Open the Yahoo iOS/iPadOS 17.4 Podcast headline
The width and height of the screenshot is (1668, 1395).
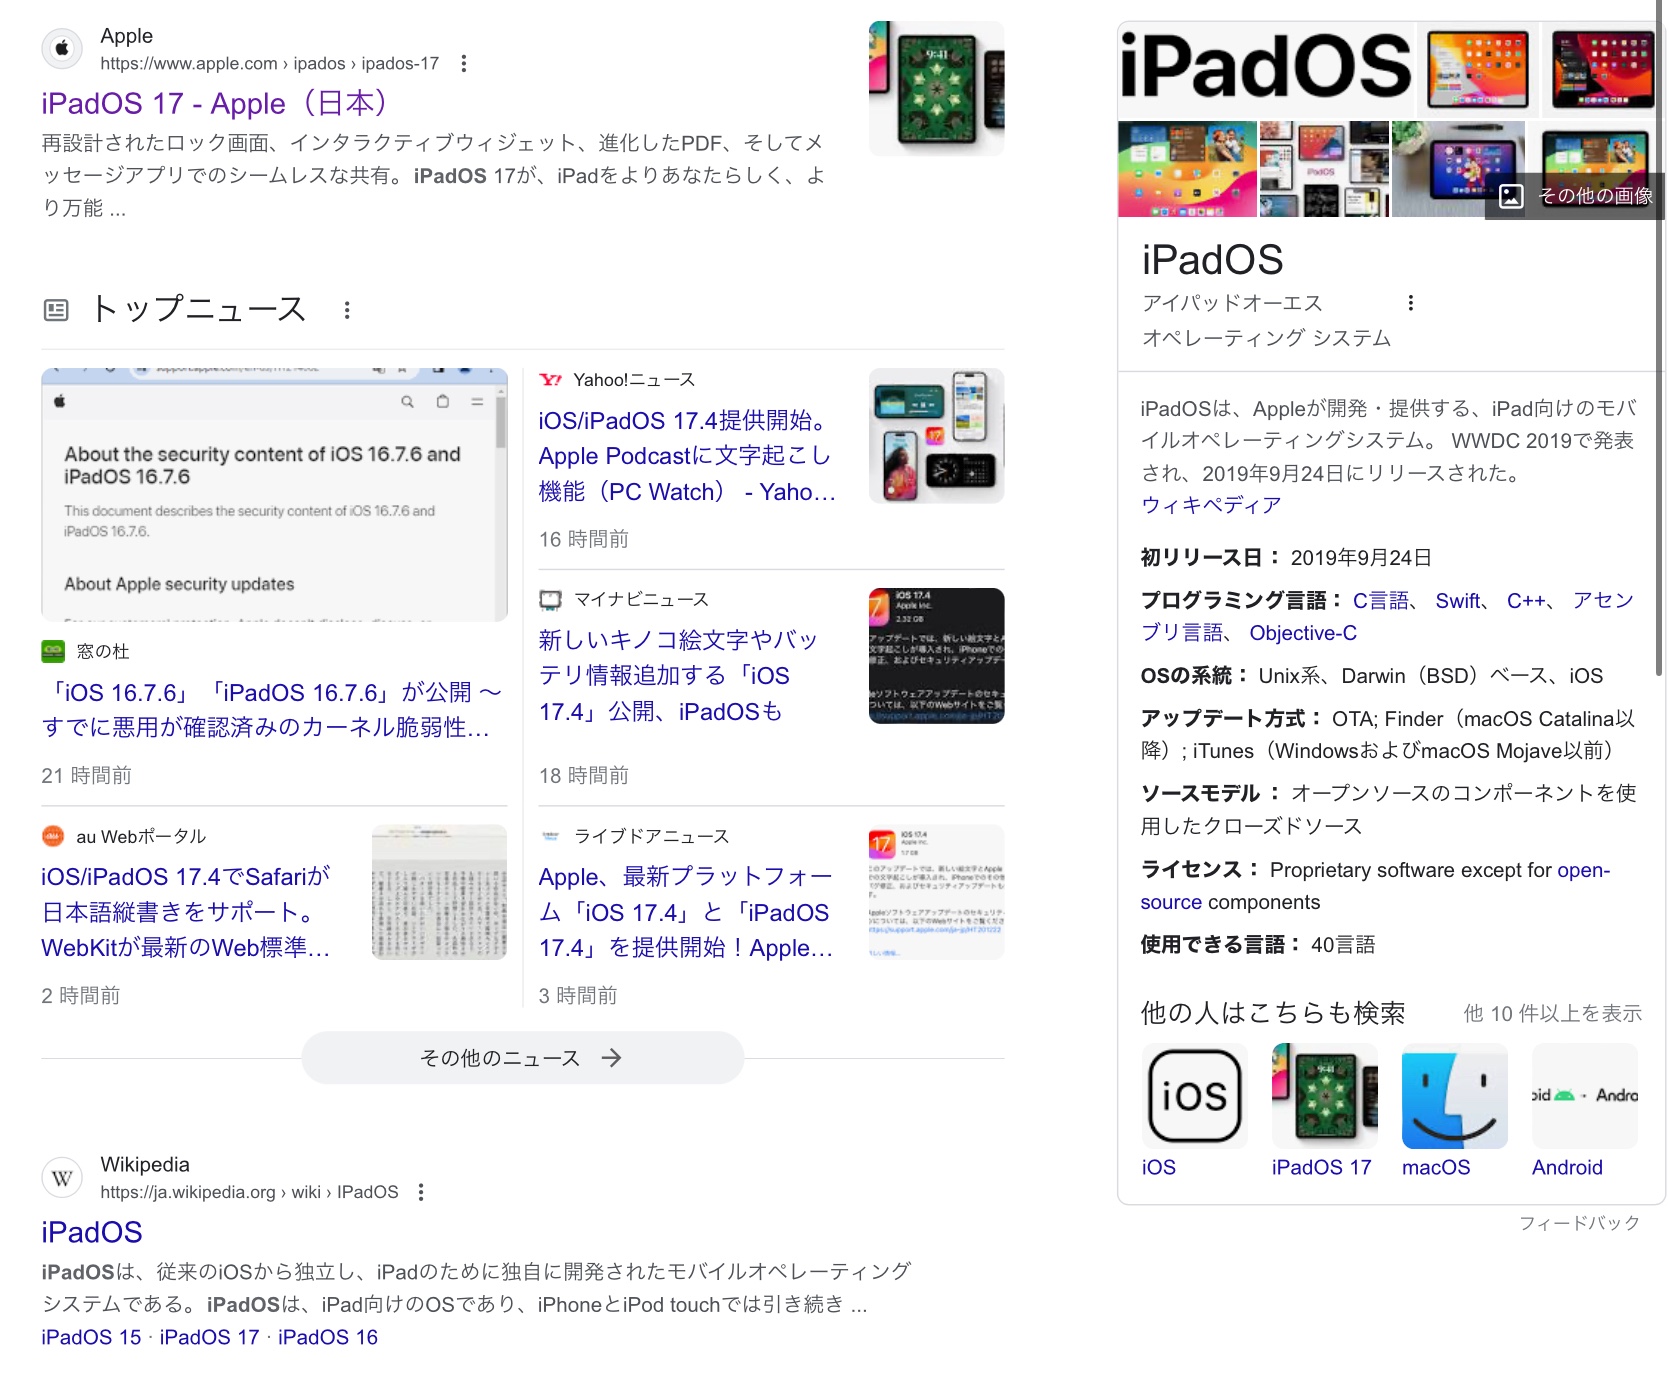[687, 456]
